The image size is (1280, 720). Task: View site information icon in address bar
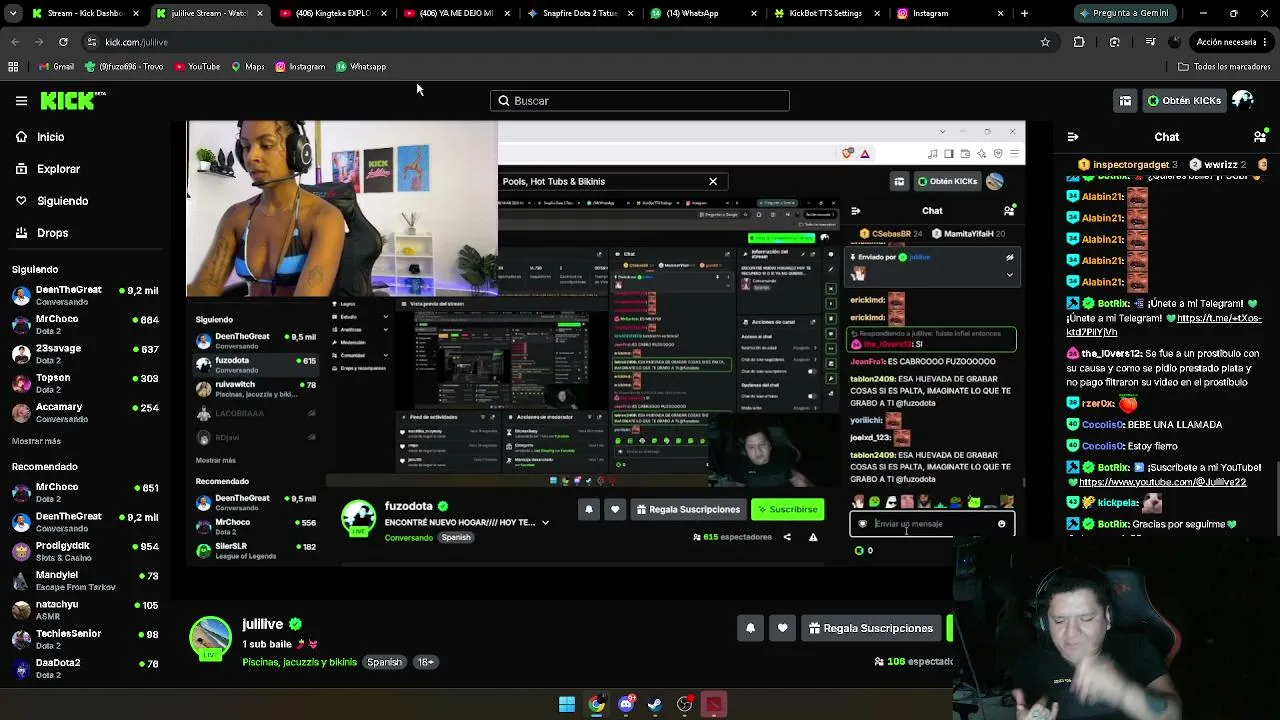92,42
